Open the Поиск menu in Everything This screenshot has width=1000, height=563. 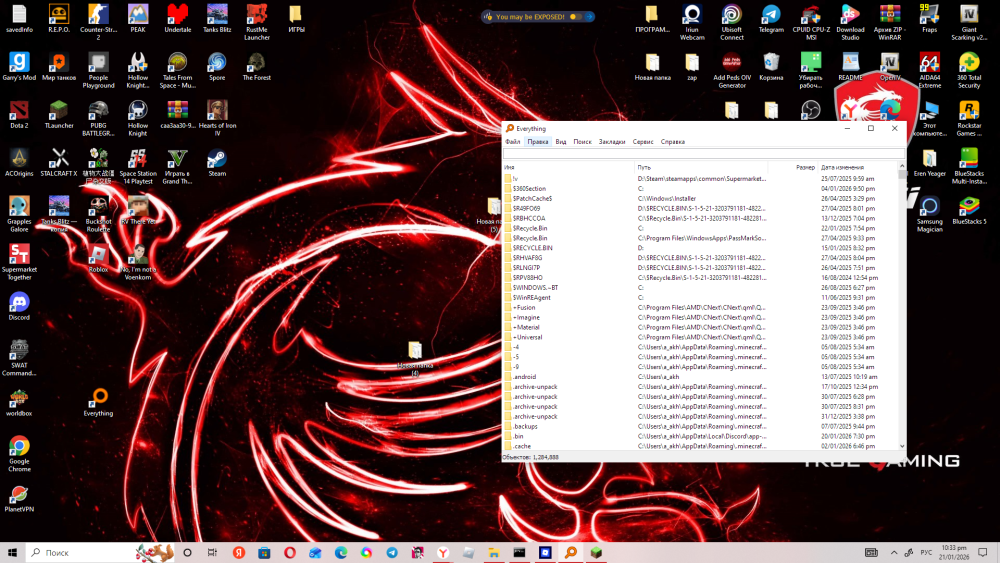(582, 142)
